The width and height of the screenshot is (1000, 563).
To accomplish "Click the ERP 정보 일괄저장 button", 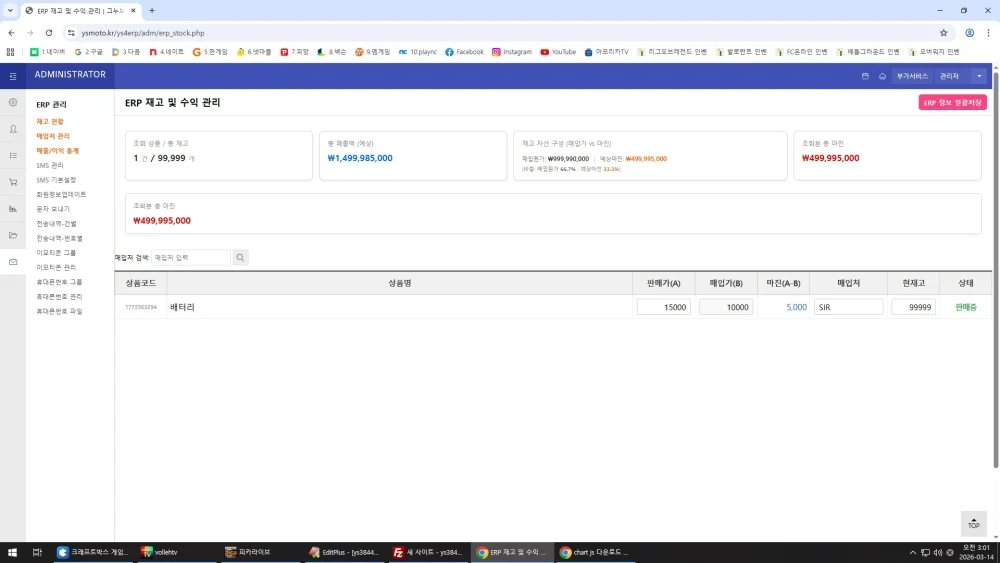I will click(952, 102).
